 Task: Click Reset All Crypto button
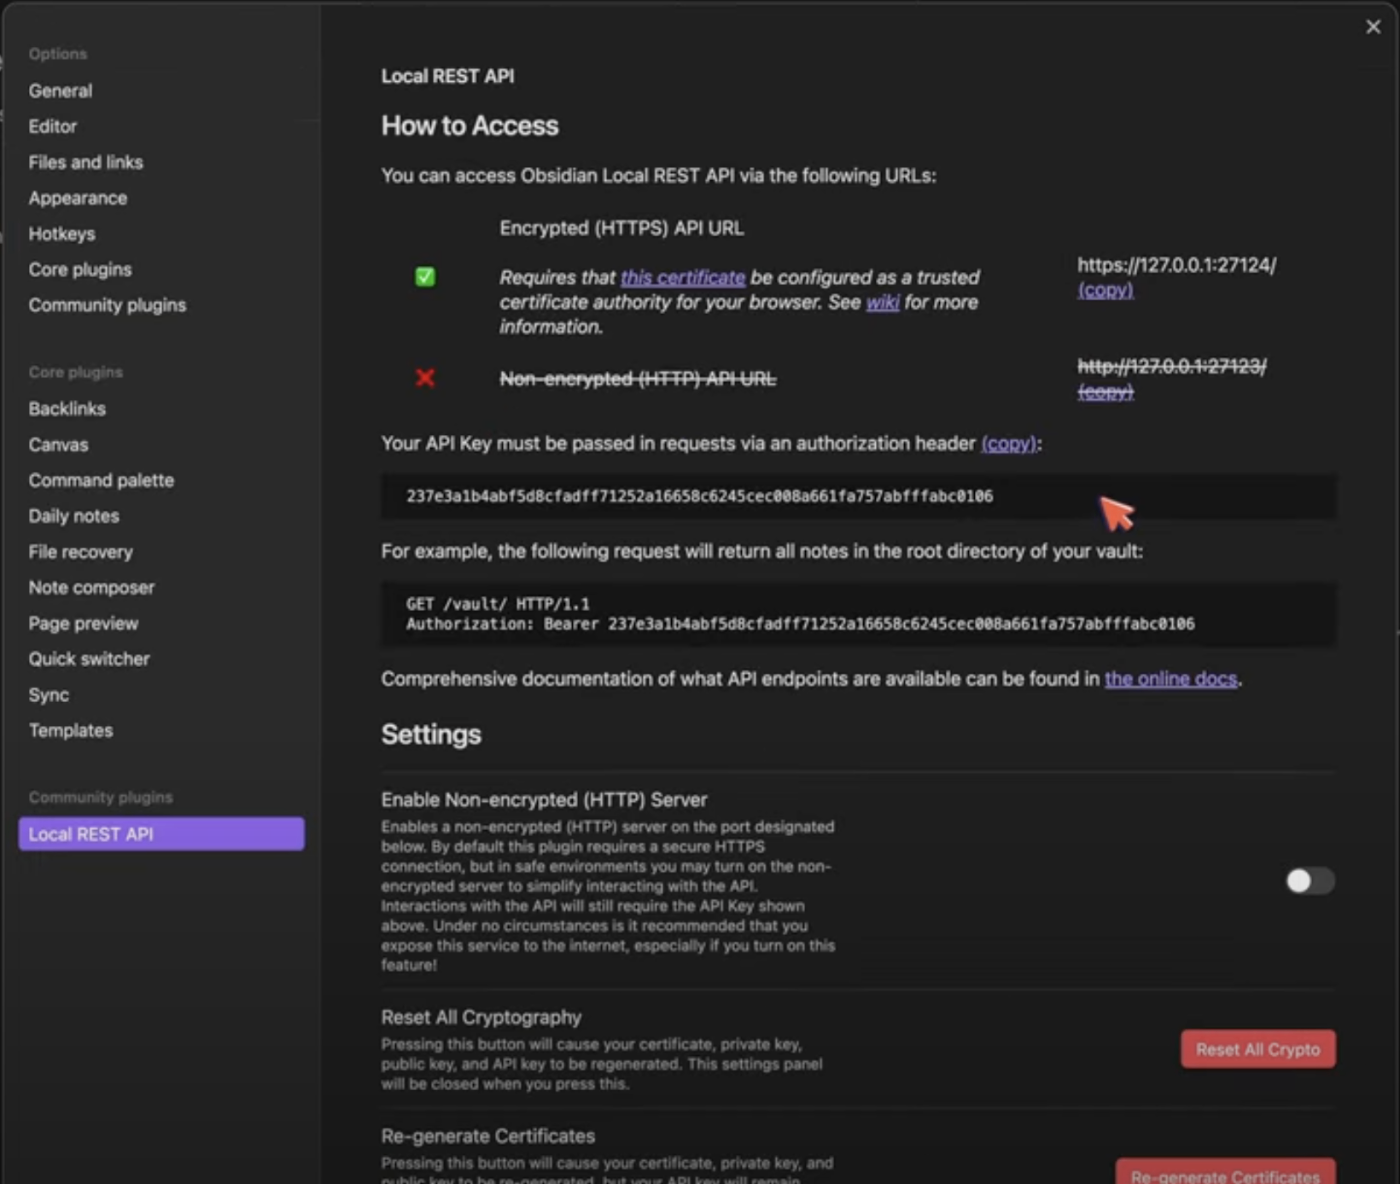(x=1258, y=1049)
